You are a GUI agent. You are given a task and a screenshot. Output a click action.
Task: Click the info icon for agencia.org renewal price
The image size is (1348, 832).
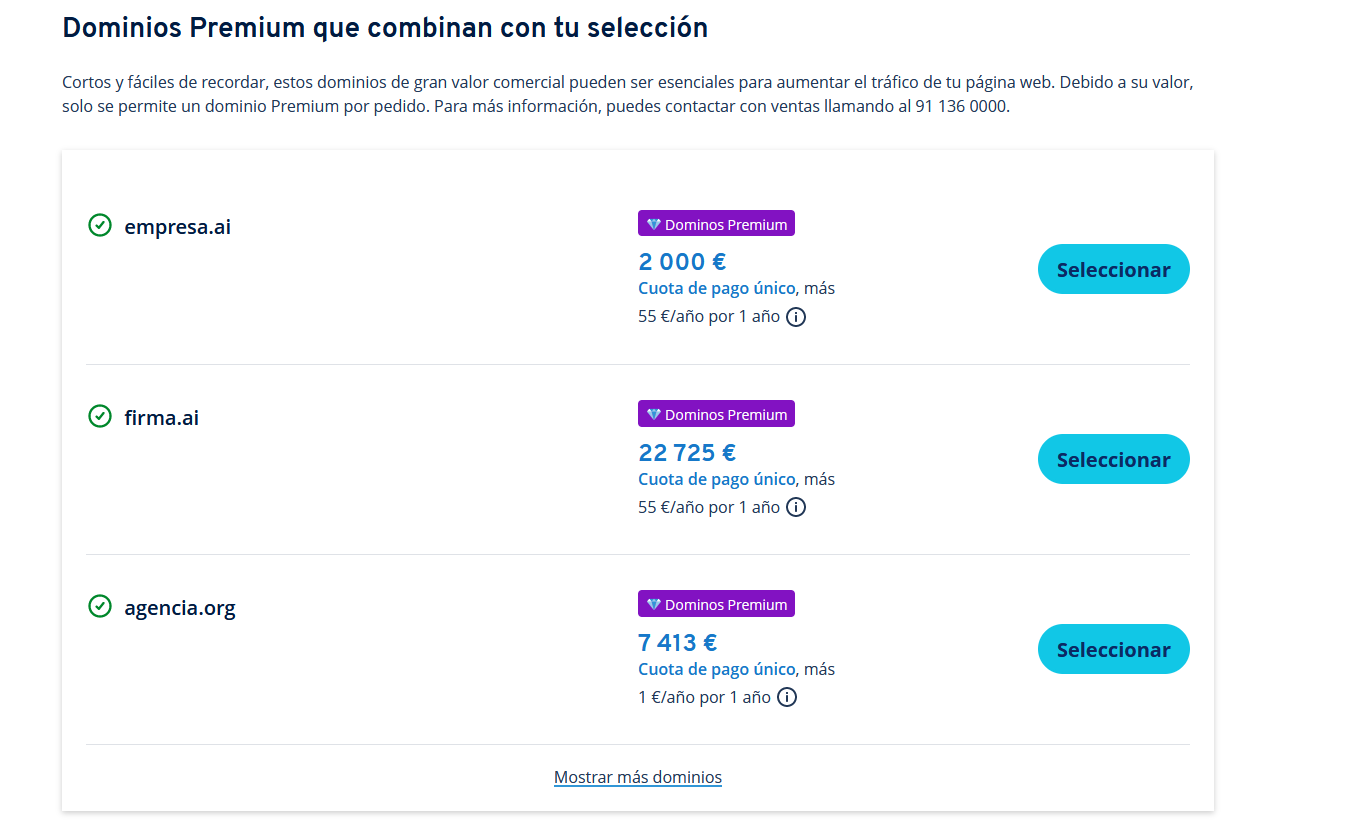pos(787,697)
